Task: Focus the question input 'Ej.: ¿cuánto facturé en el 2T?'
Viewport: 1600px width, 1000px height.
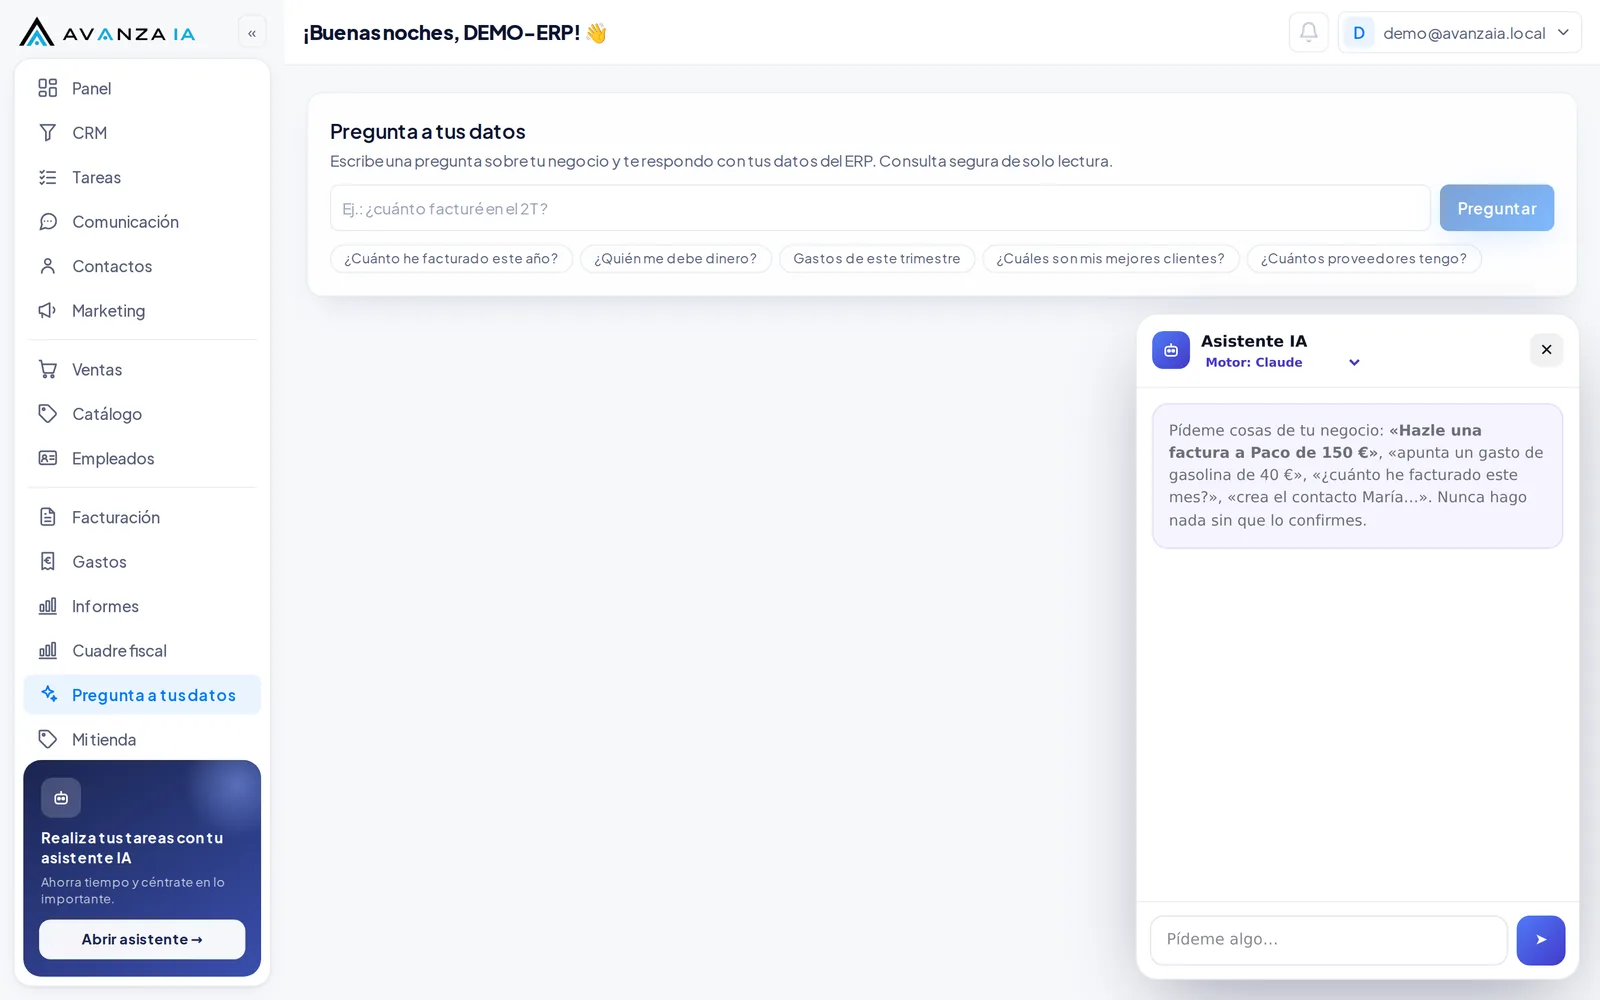Action: click(880, 208)
